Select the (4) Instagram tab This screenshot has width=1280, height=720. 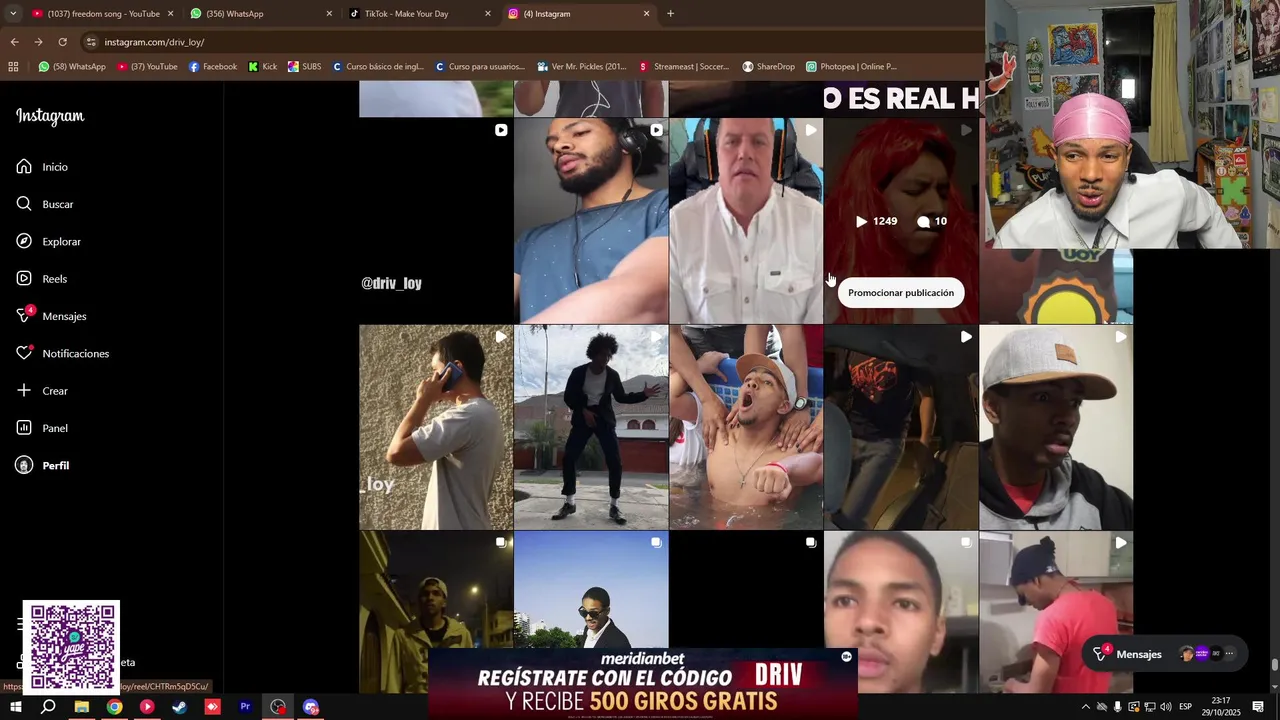579,14
